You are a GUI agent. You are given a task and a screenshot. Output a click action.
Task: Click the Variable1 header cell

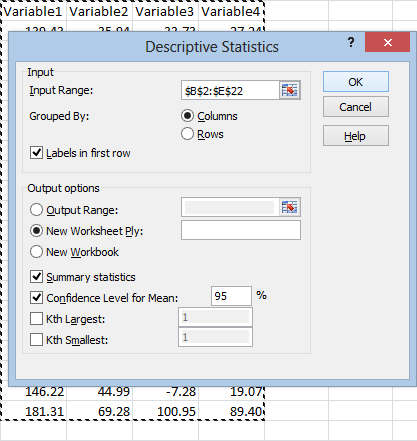click(x=33, y=12)
